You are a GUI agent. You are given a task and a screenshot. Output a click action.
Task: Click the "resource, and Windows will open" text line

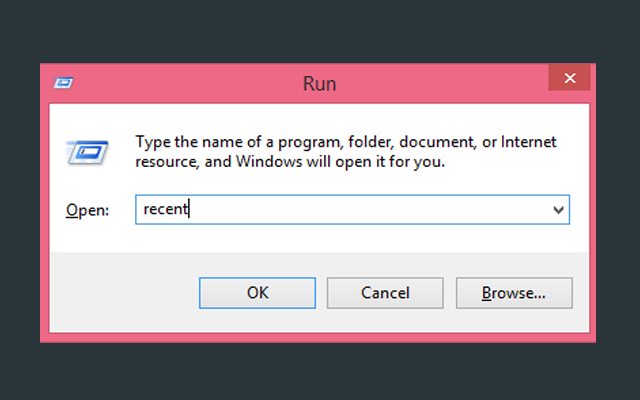(290, 162)
